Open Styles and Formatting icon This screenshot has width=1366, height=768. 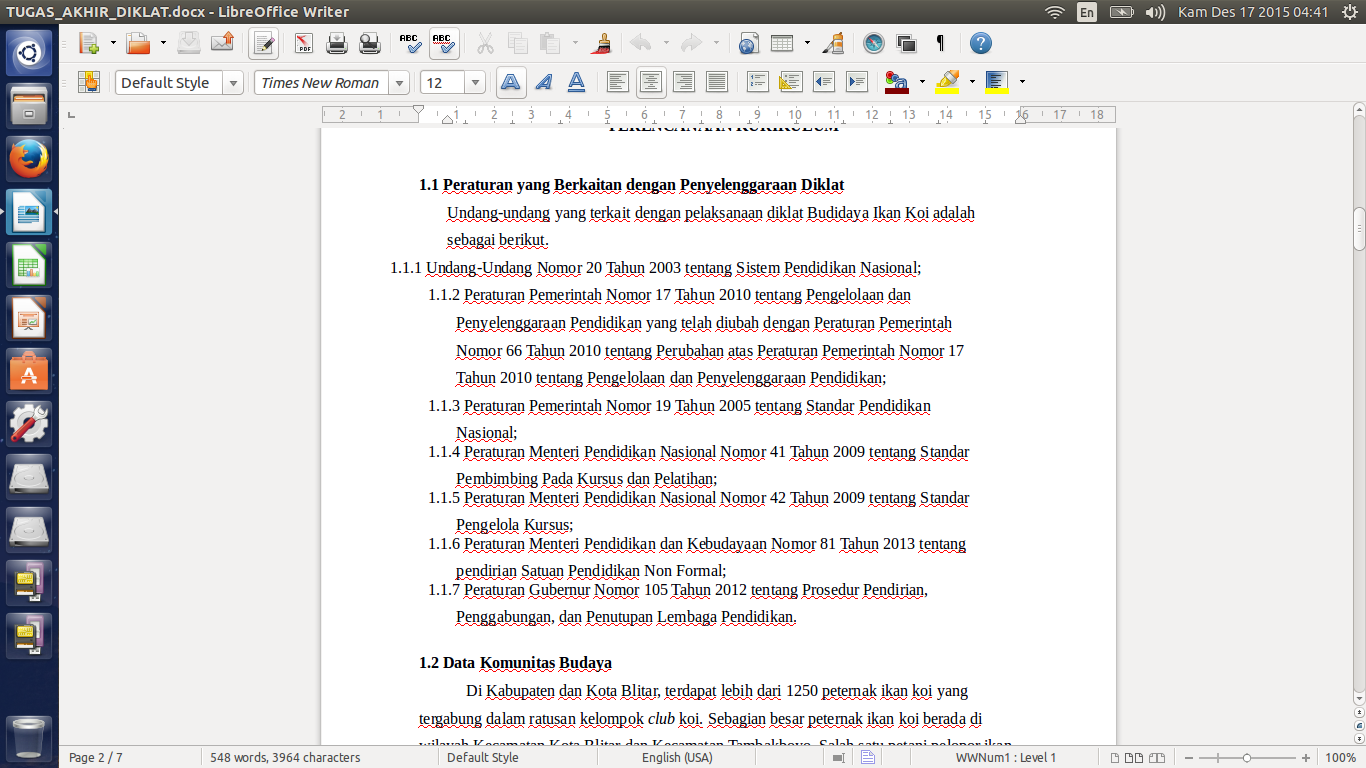[x=89, y=82]
